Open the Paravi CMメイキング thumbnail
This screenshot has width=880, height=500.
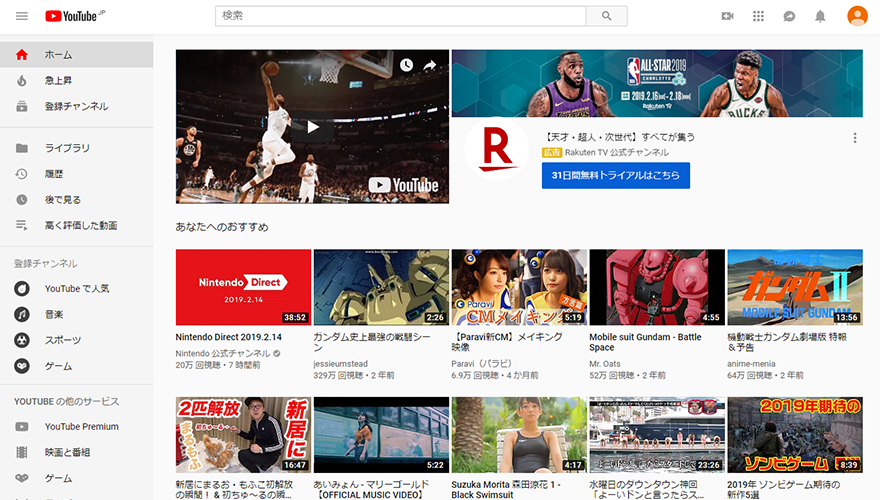pyautogui.click(x=519, y=287)
